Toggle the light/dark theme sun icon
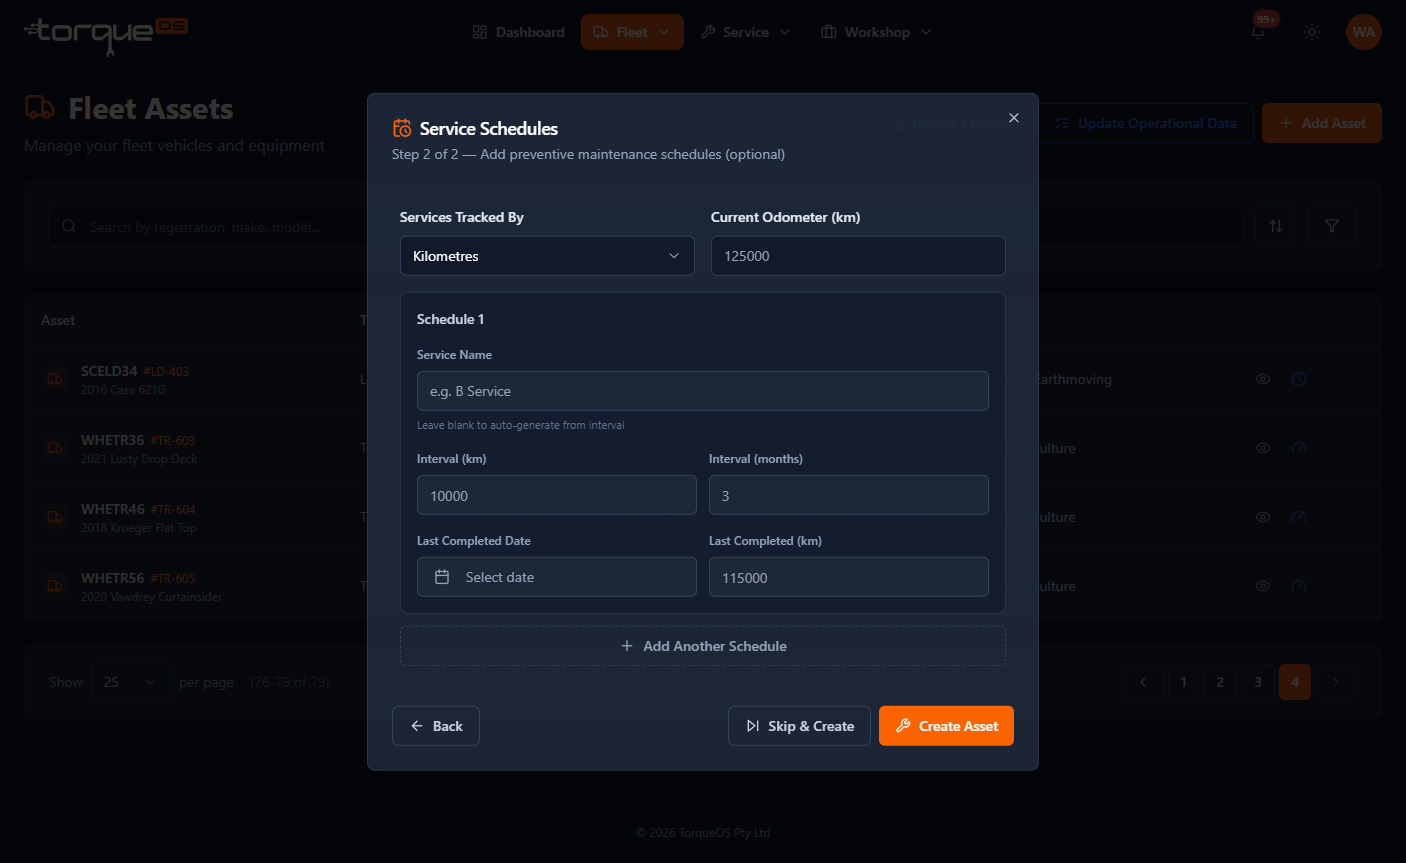This screenshot has height=863, width=1406. (x=1312, y=32)
